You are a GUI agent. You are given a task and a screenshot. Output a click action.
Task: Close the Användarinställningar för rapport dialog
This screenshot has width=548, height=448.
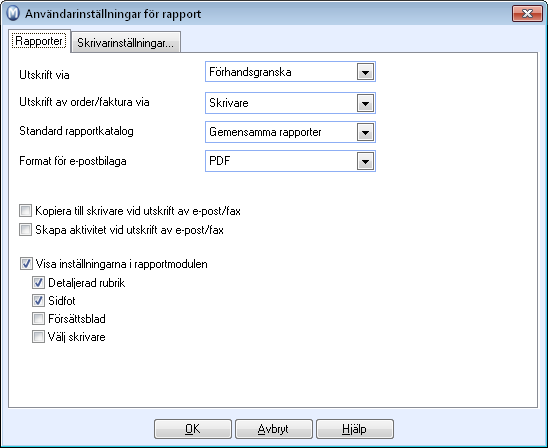point(527,14)
